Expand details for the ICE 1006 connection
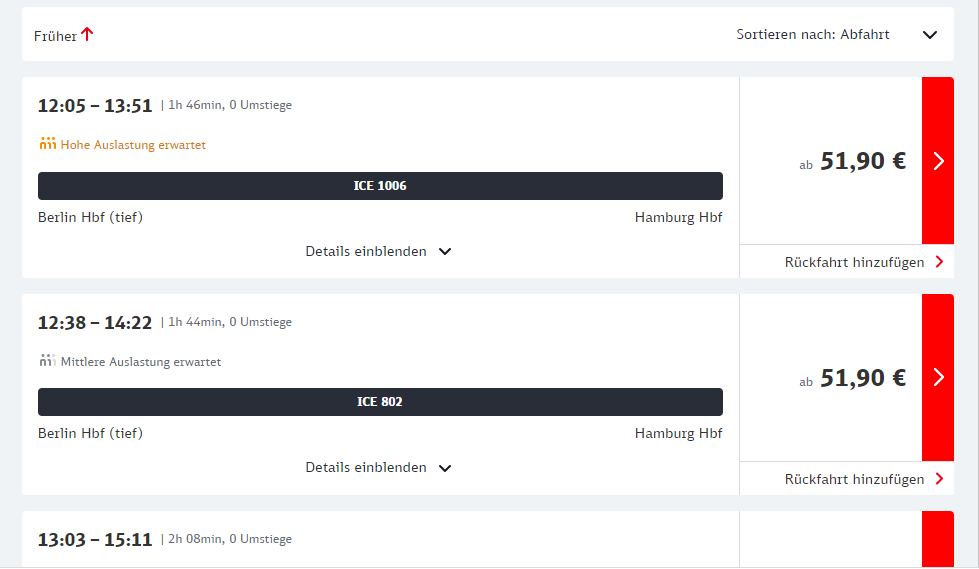Screen dimensions: 979x569 (378, 251)
